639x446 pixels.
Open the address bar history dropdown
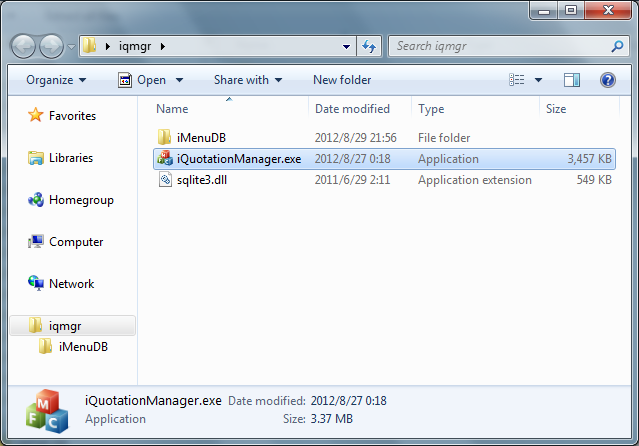pyautogui.click(x=346, y=46)
